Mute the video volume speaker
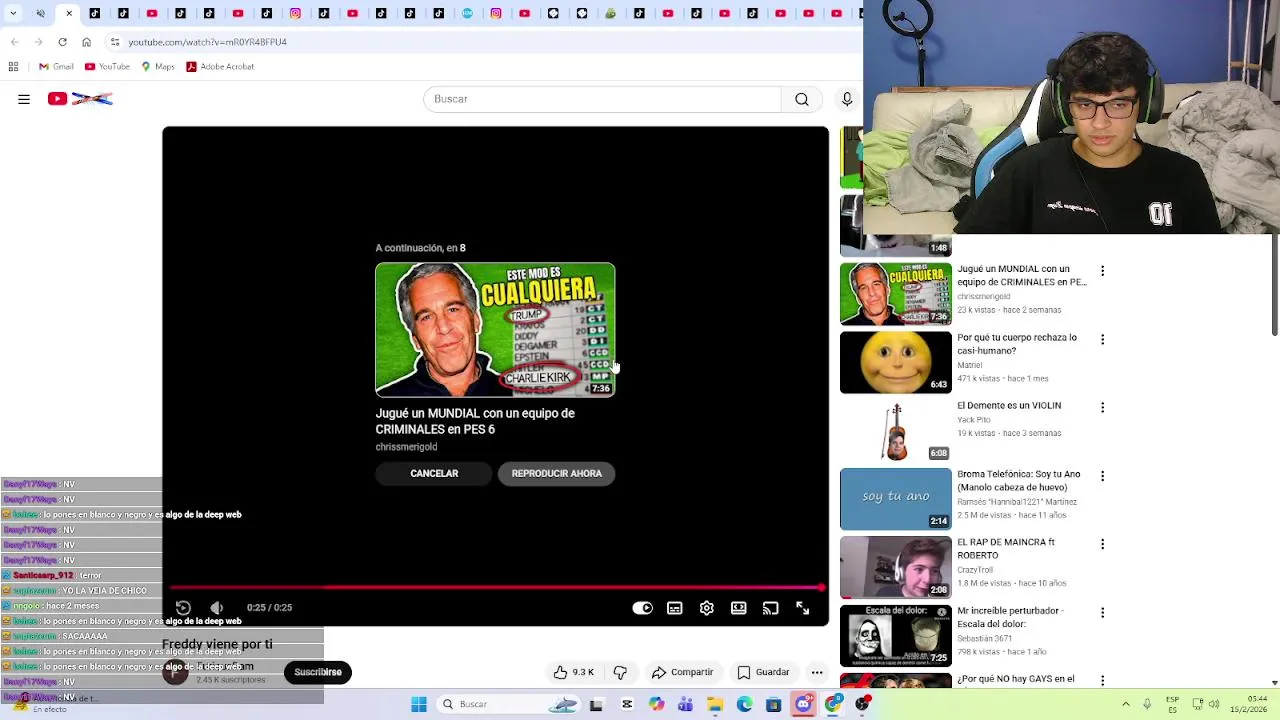The image size is (1280, 720). [x=217, y=608]
